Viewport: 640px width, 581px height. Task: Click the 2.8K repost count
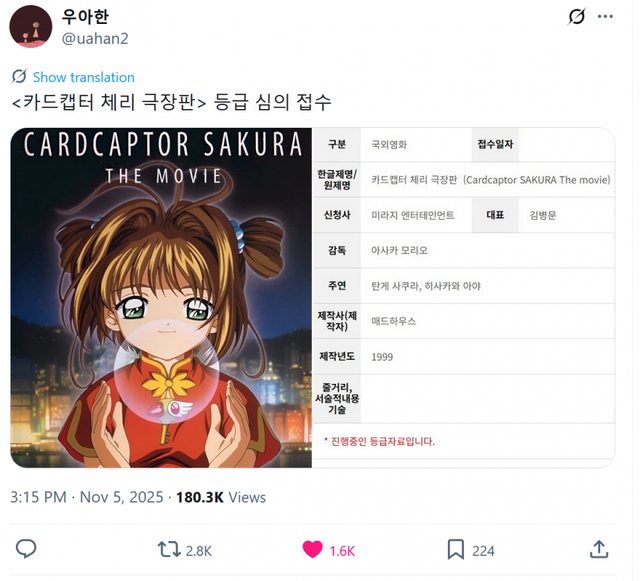tap(199, 551)
